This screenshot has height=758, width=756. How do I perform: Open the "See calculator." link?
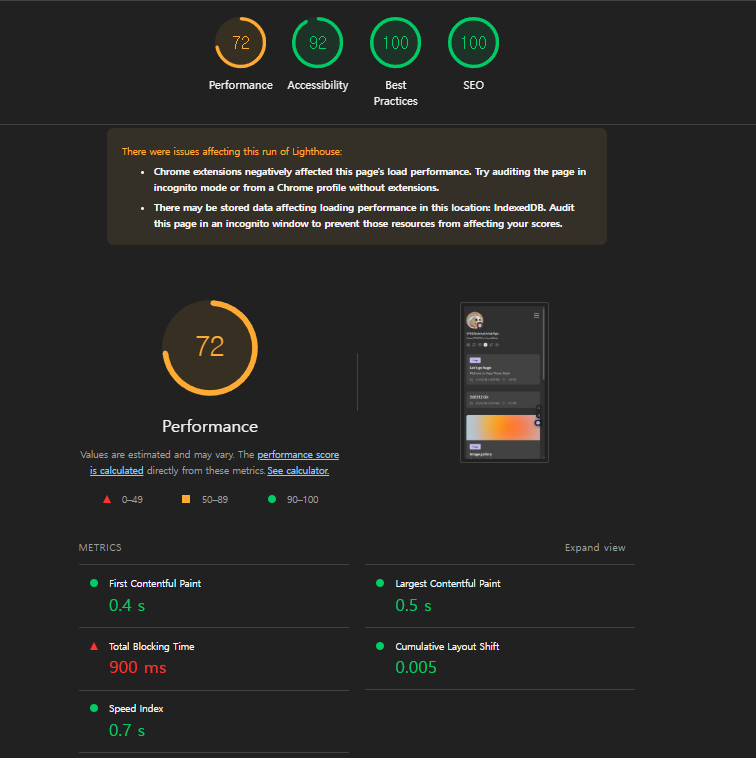pyautogui.click(x=297, y=470)
